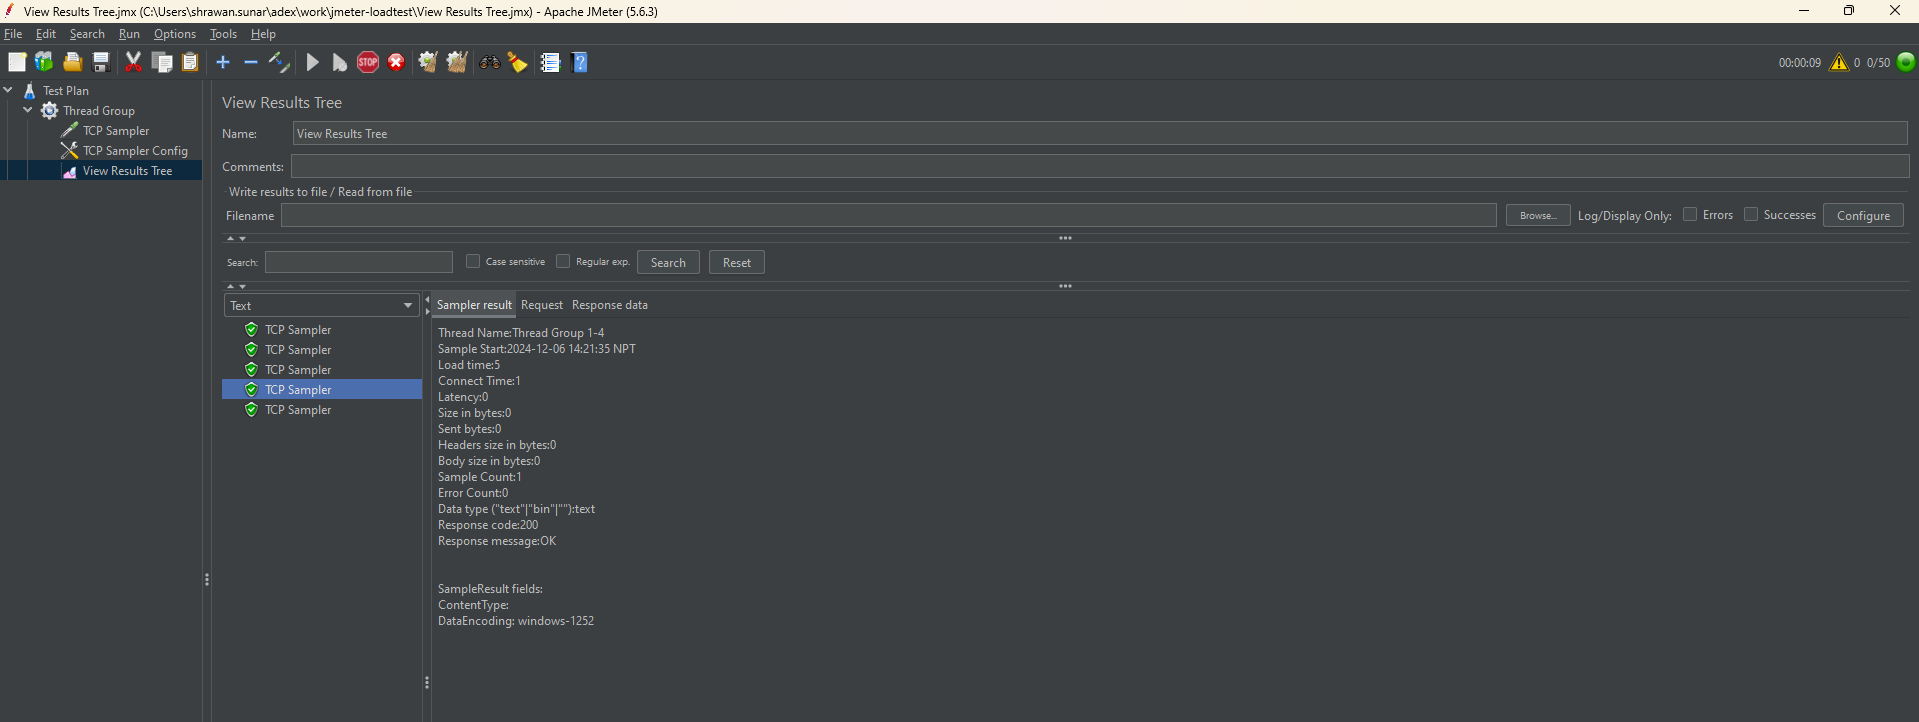
Task: Open the Tools menu
Action: point(223,34)
